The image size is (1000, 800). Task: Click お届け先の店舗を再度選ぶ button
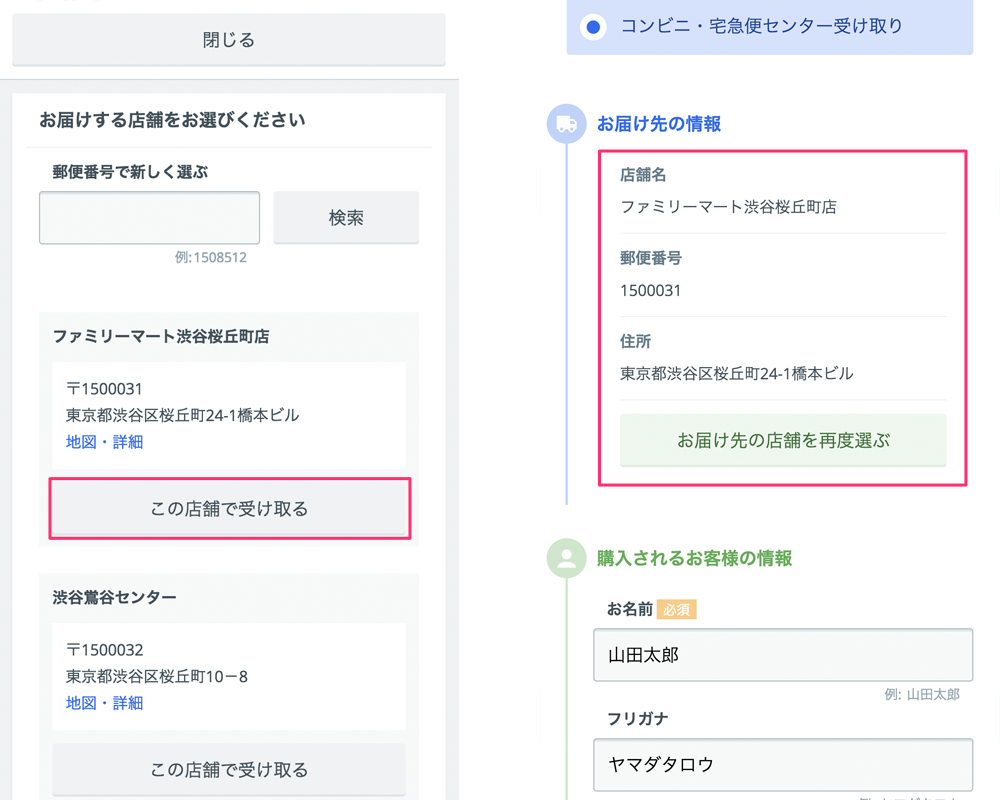pos(783,440)
